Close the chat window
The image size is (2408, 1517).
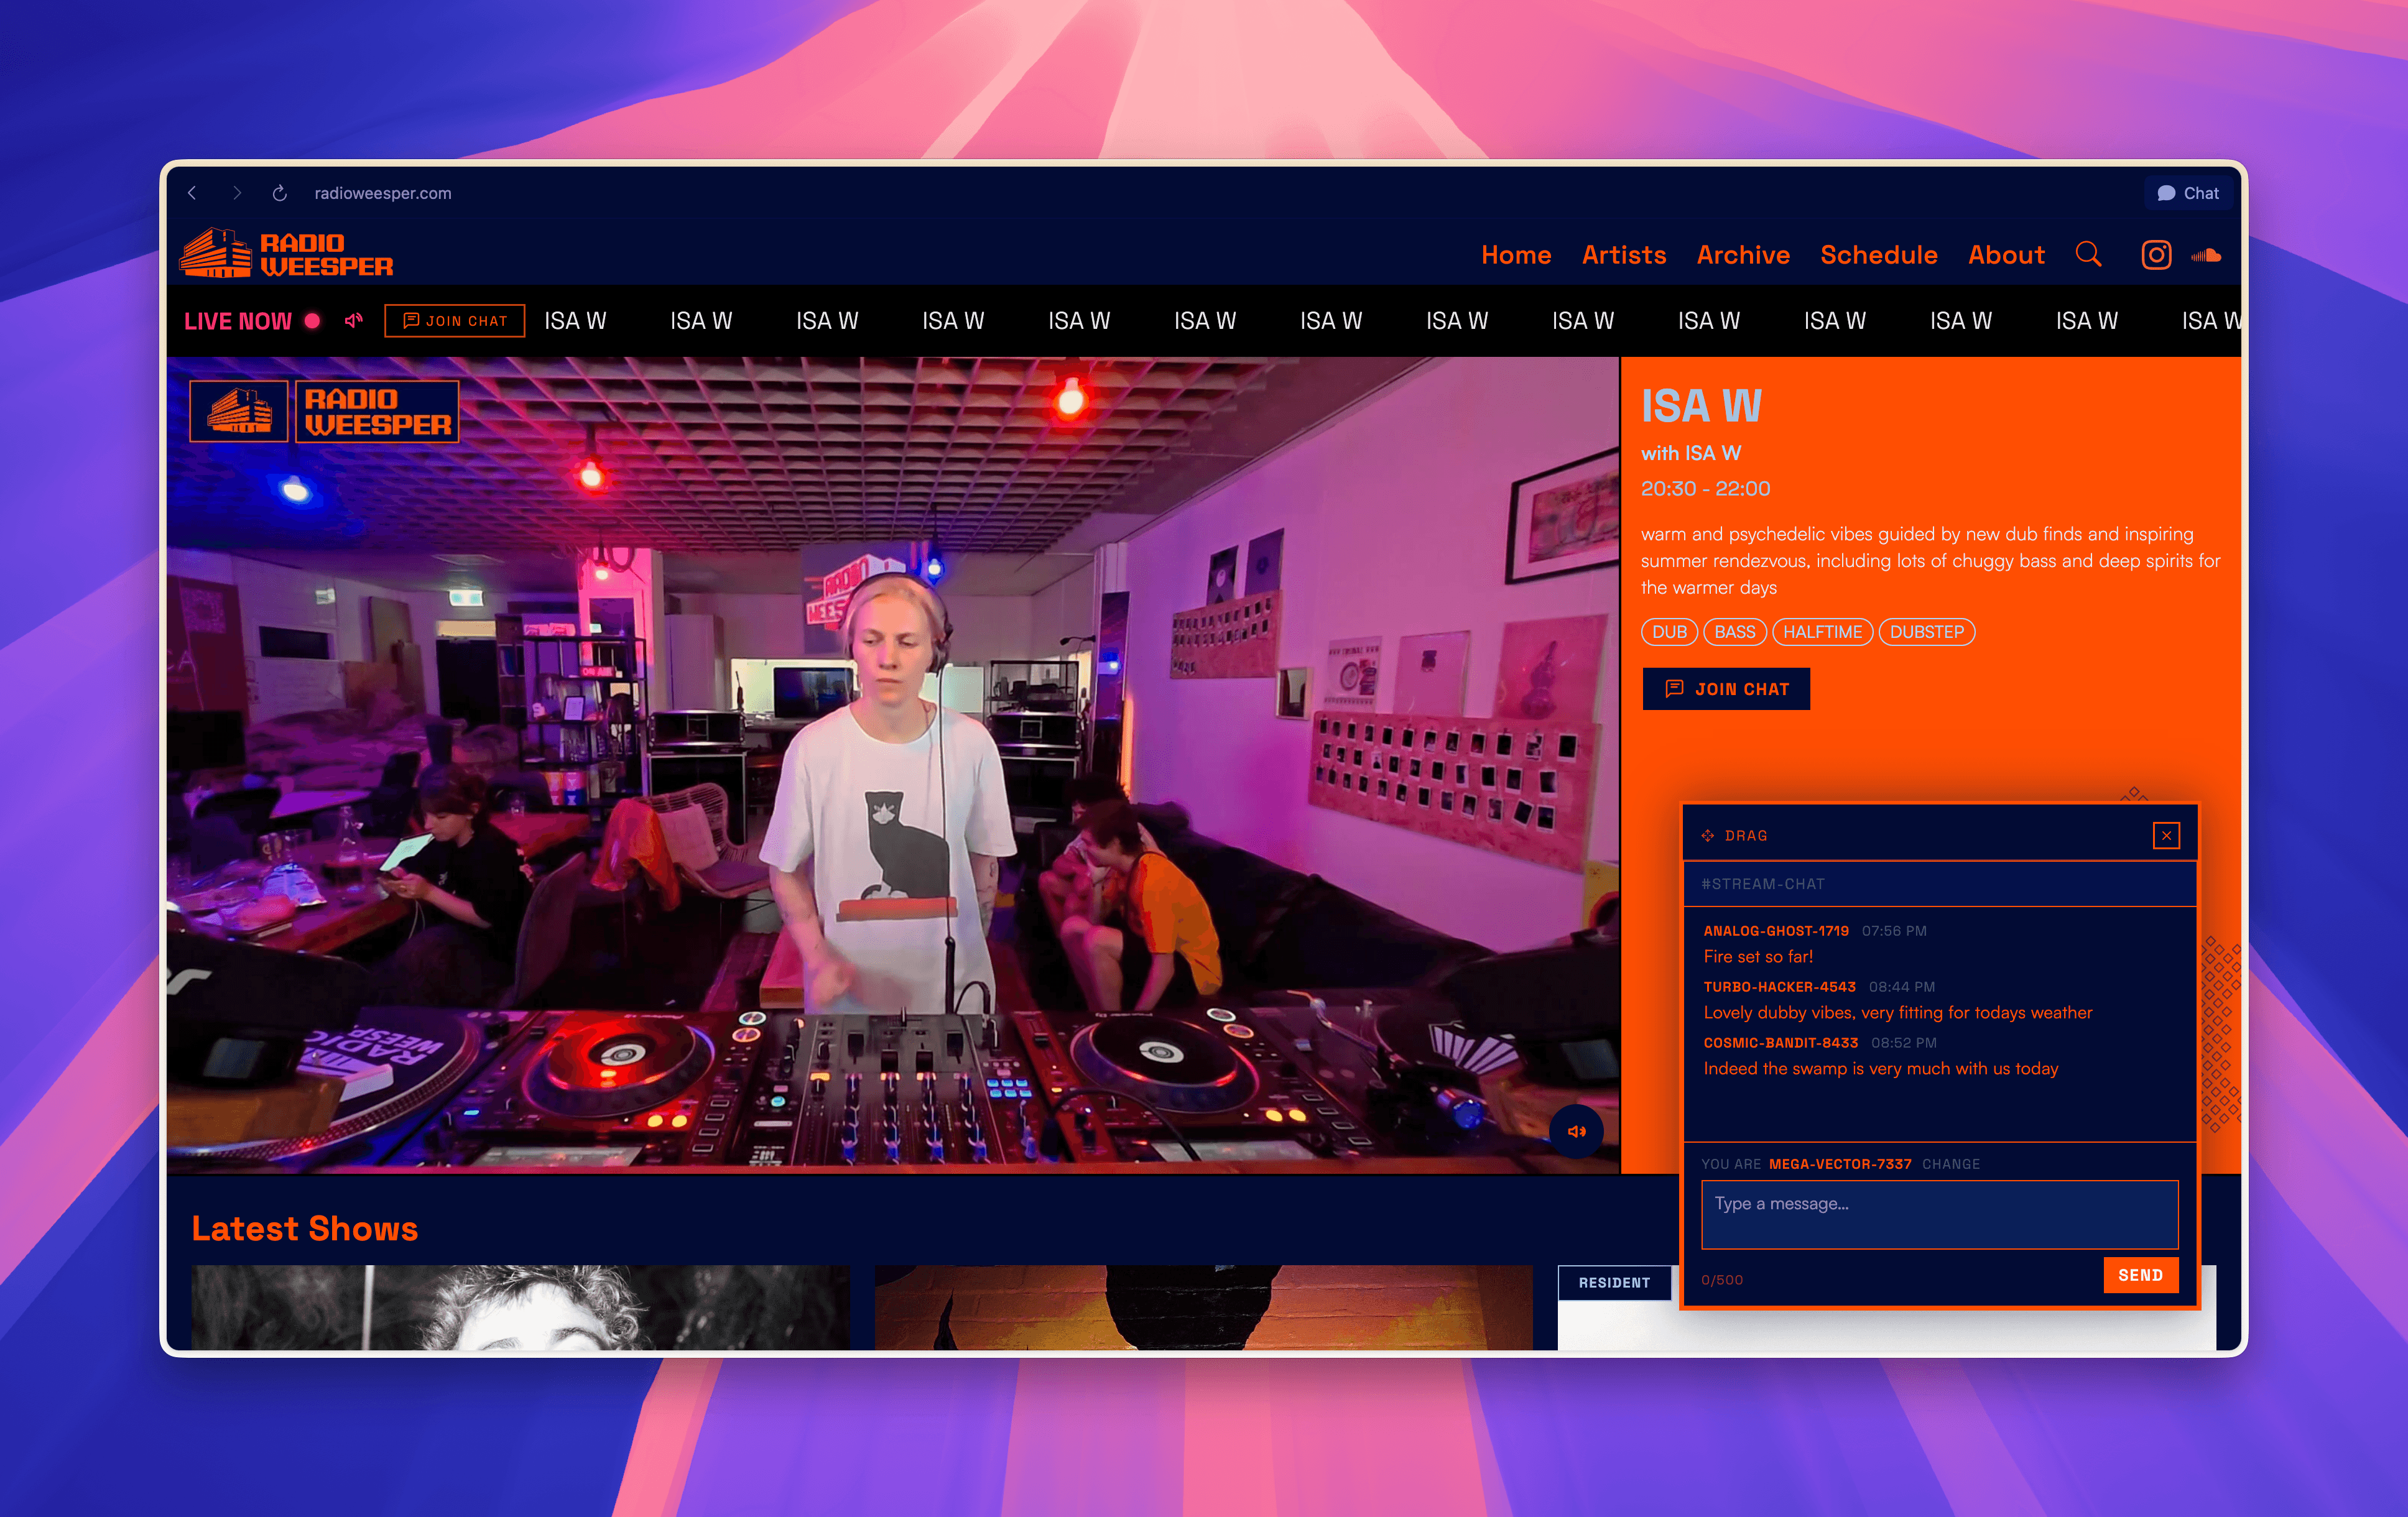tap(2166, 835)
